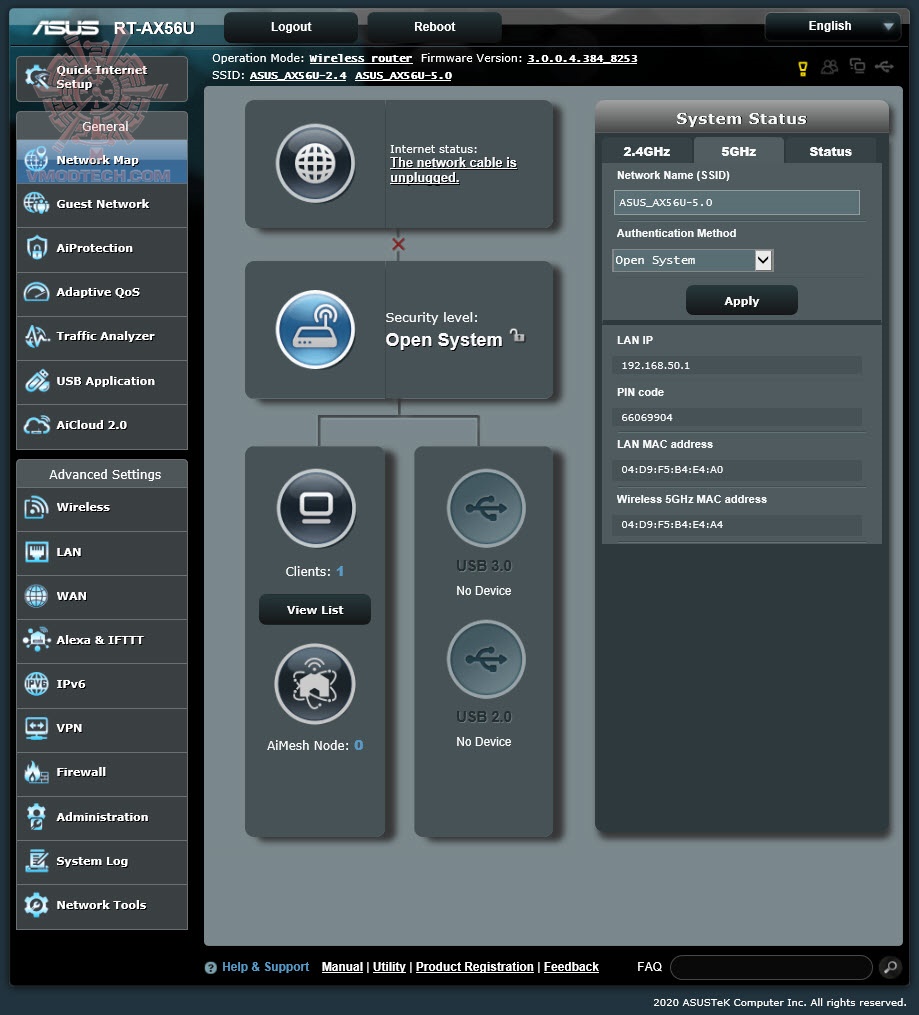919x1015 pixels.
Task: Switch to the Status tab
Action: click(x=829, y=151)
